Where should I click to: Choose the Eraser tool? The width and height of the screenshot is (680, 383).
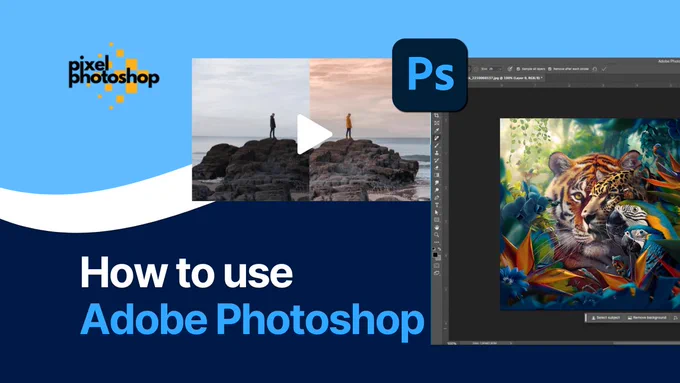point(437,167)
